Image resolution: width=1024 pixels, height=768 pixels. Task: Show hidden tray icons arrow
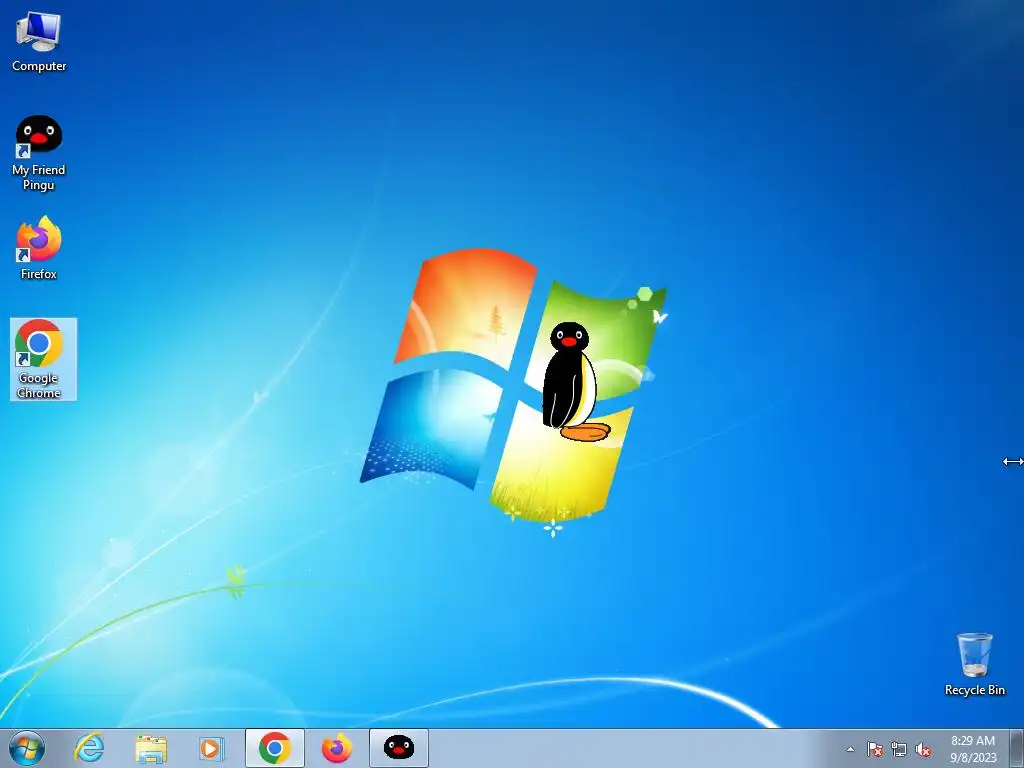click(x=850, y=750)
